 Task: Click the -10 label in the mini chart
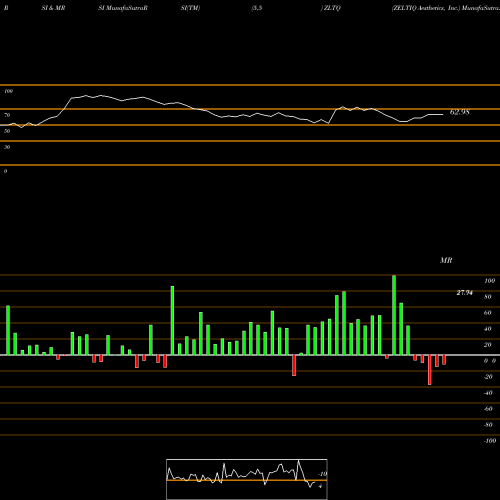[x=323, y=474]
